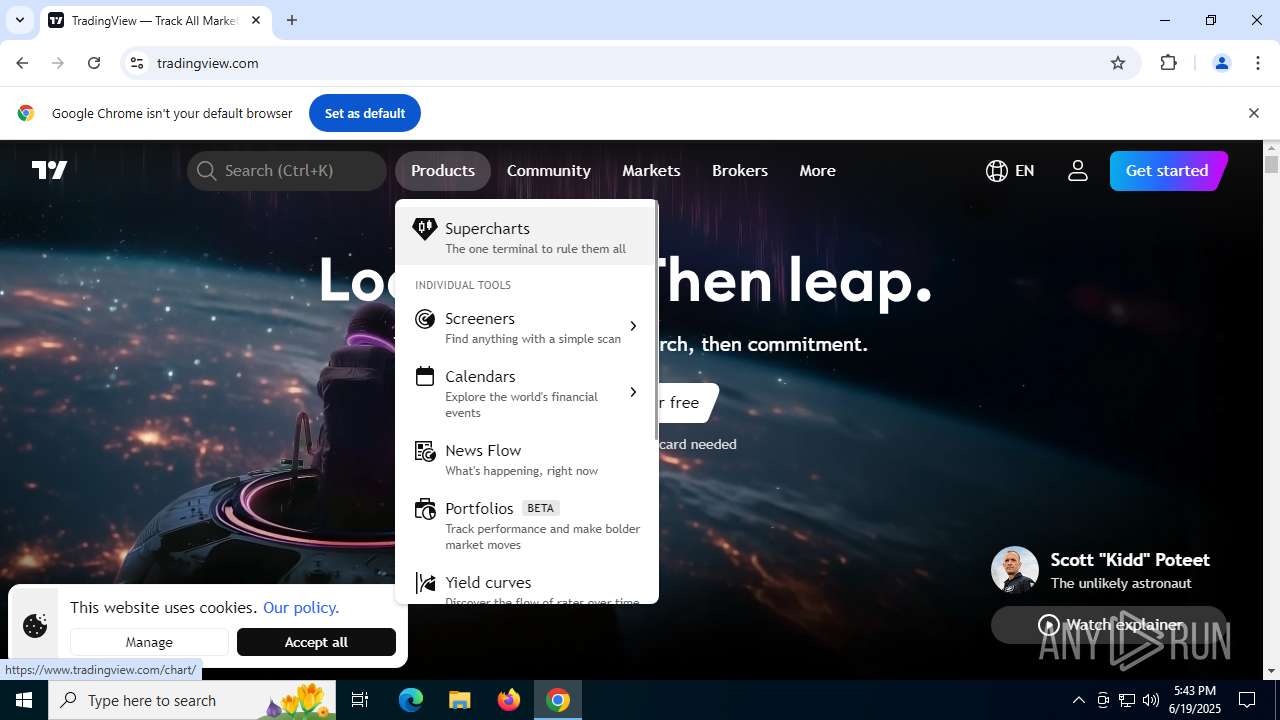Click the Watch explainer button
This screenshot has height=720, width=1280.
tap(1108, 625)
